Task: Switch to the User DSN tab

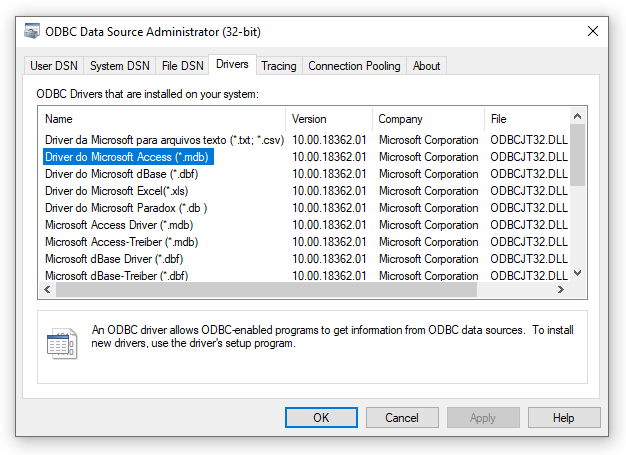Action: 54,66
